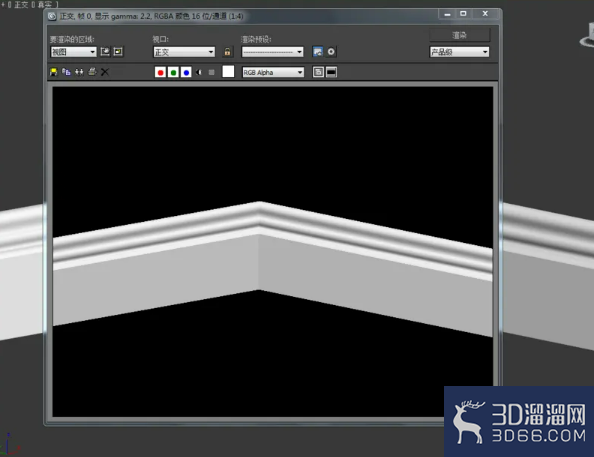The height and width of the screenshot is (457, 594).
Task: Toggle the Display Alpha Channel button
Action: pyautogui.click(x=199, y=72)
